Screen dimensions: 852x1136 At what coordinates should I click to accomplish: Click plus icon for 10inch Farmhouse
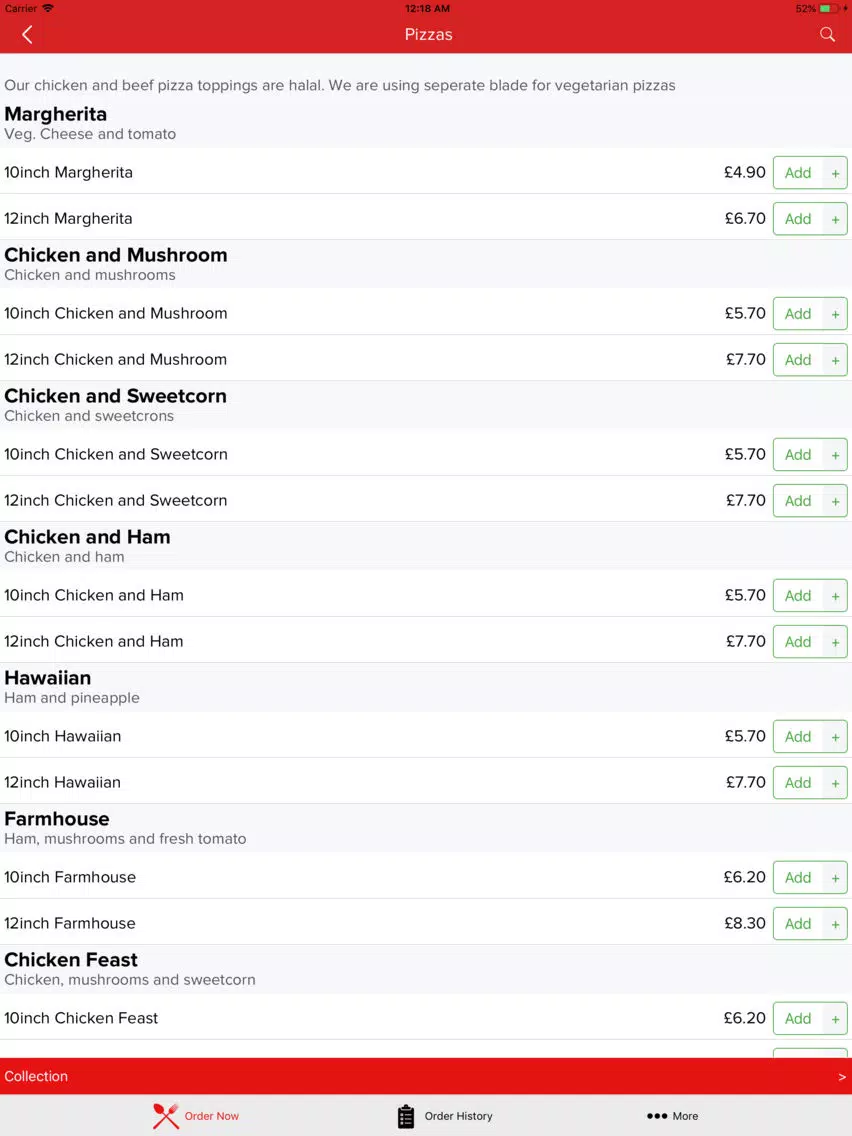coord(835,878)
